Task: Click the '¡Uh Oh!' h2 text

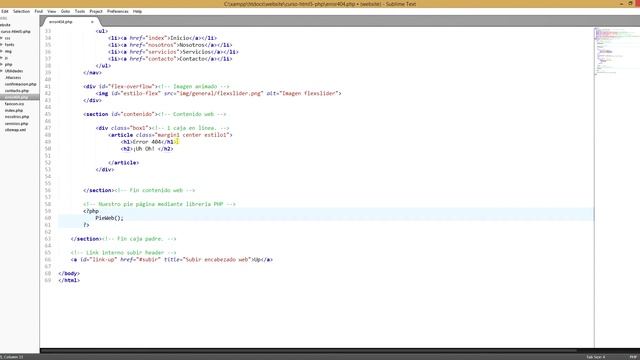Action: pyautogui.click(x=144, y=149)
